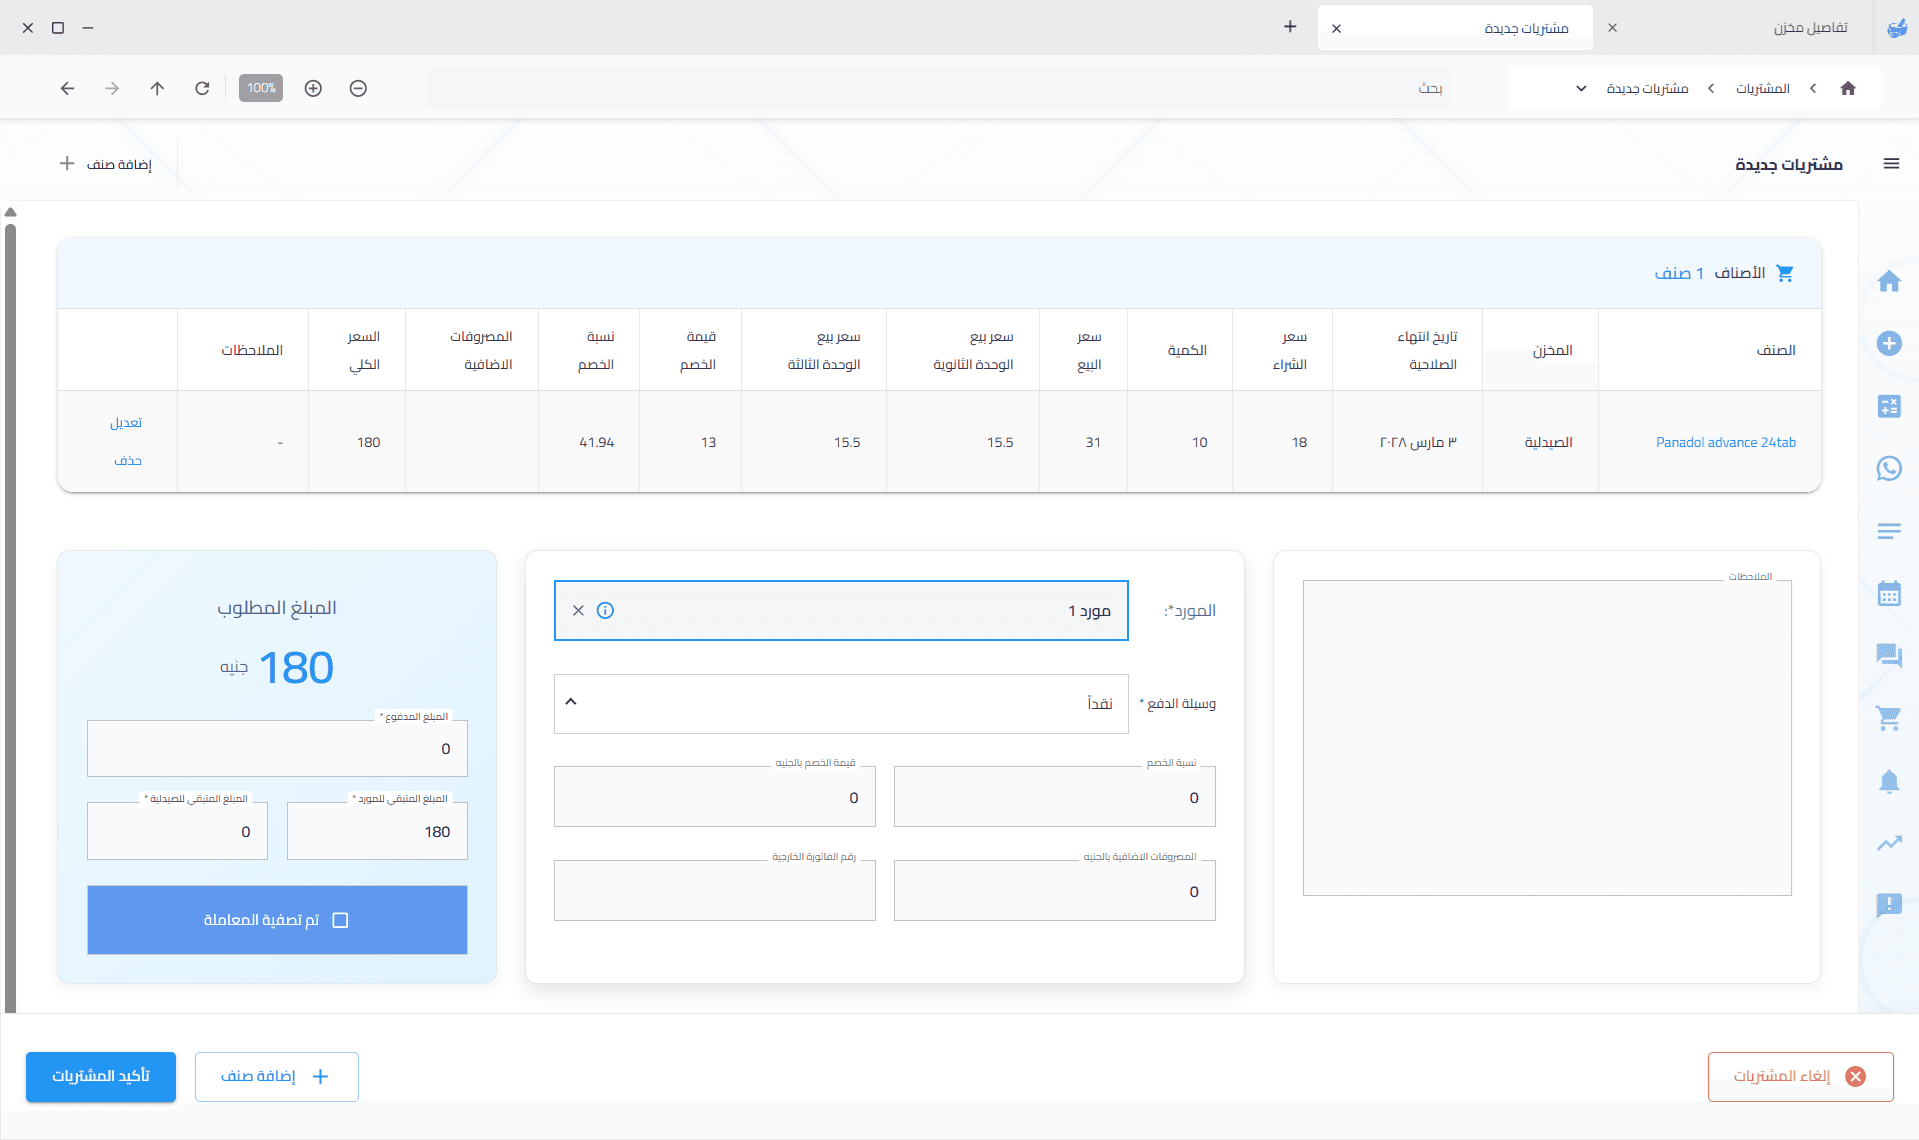Image resolution: width=1919 pixels, height=1140 pixels.
Task: Open the chat messages sidebar icon
Action: pos(1888,656)
